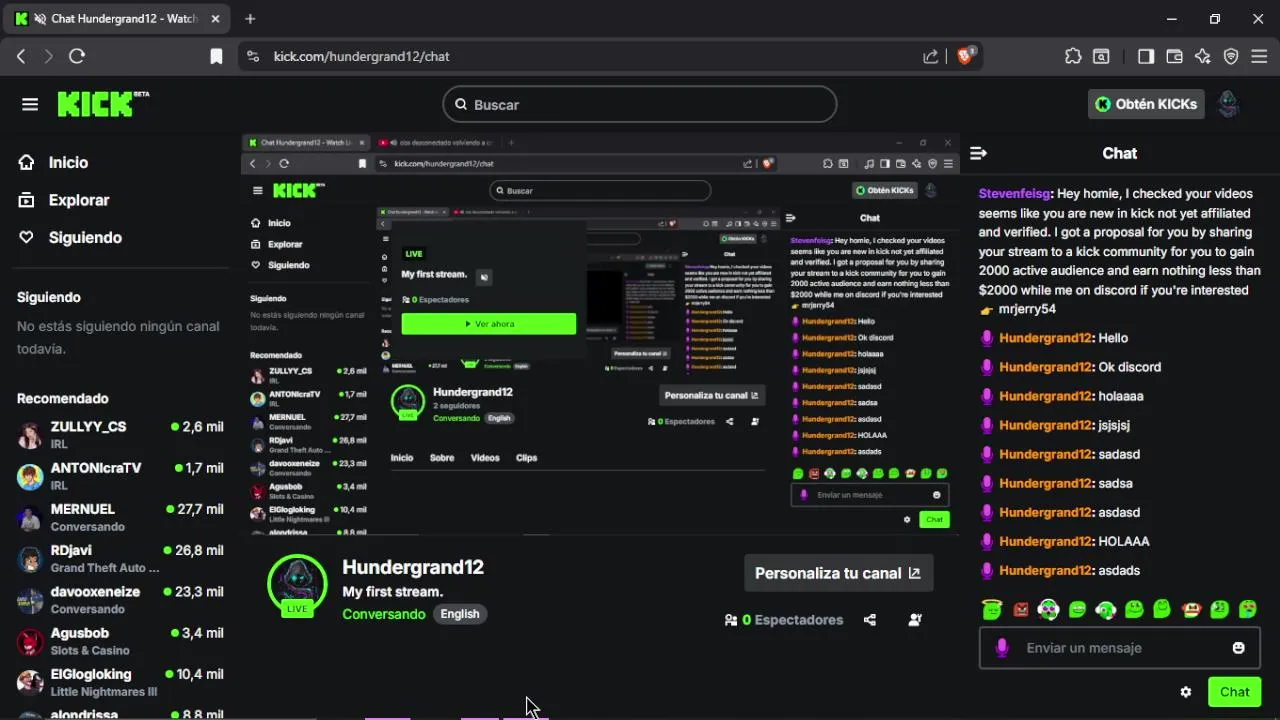Click the stream video preview area
This screenshot has height=720, width=1280.
click(x=600, y=333)
